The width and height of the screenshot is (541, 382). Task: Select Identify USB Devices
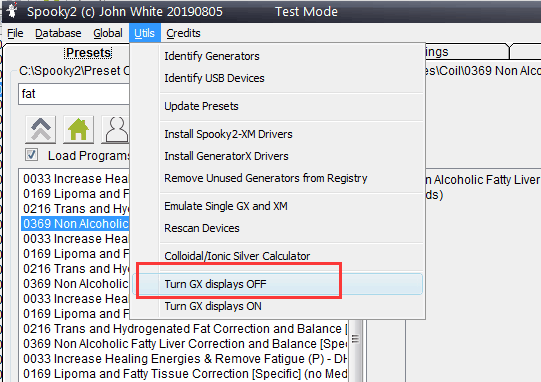coord(214,78)
